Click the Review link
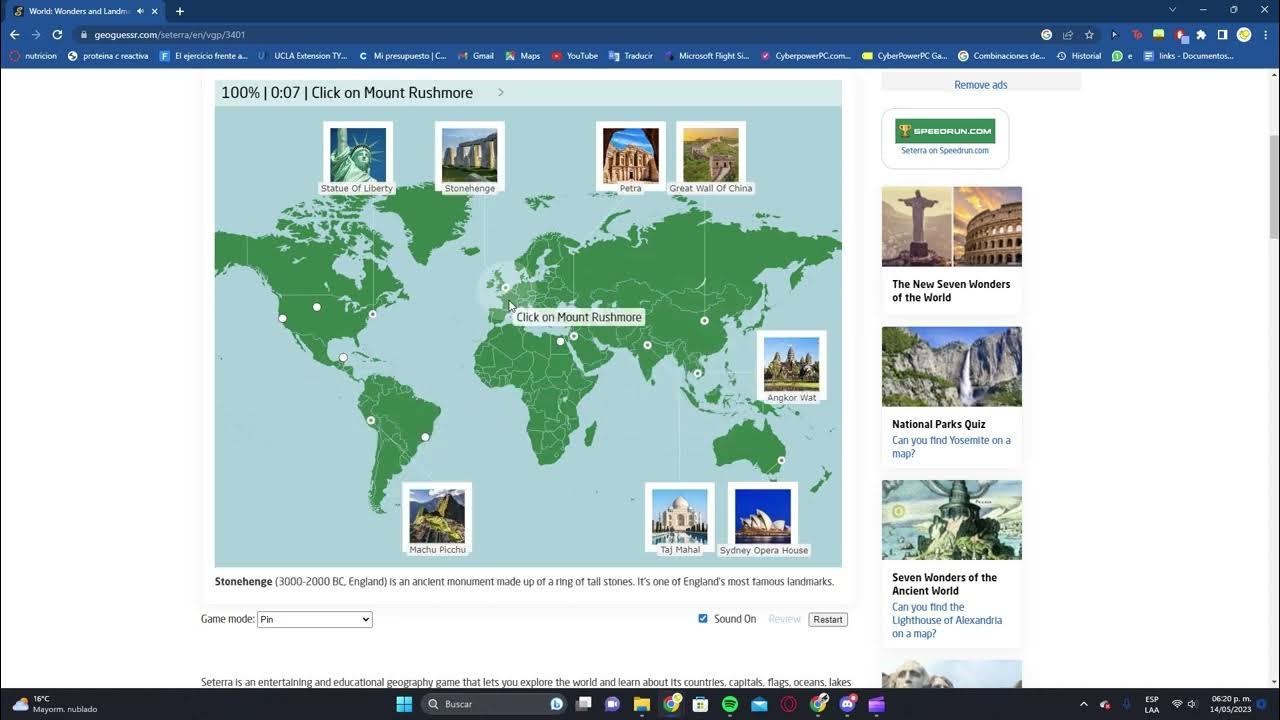Image resolution: width=1280 pixels, height=720 pixels. [784, 619]
